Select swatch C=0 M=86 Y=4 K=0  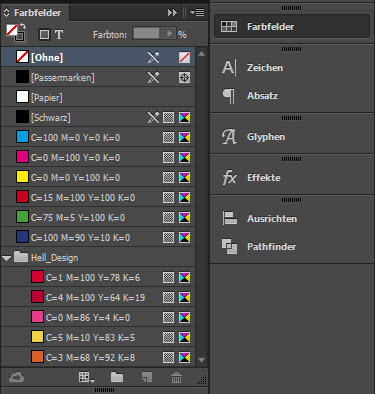pyautogui.click(x=98, y=317)
